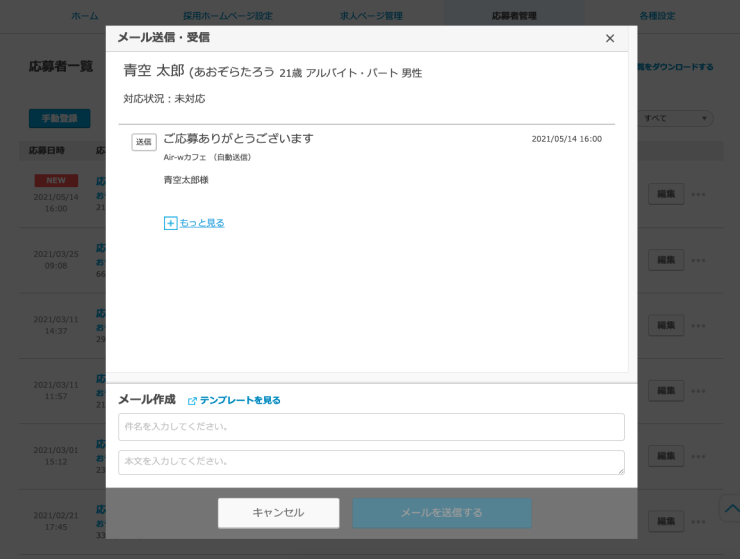The height and width of the screenshot is (559, 740).
Task: Click the 2021/03/25 09:08 date cell
Action: 56,260
